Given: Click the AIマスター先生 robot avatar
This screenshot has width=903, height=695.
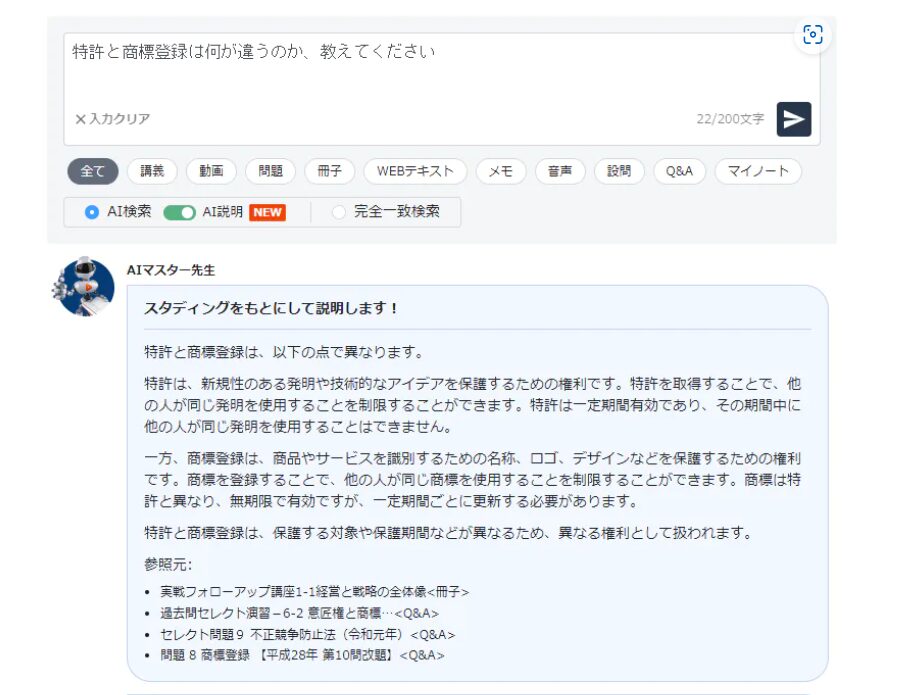Looking at the screenshot, I should click(x=84, y=287).
